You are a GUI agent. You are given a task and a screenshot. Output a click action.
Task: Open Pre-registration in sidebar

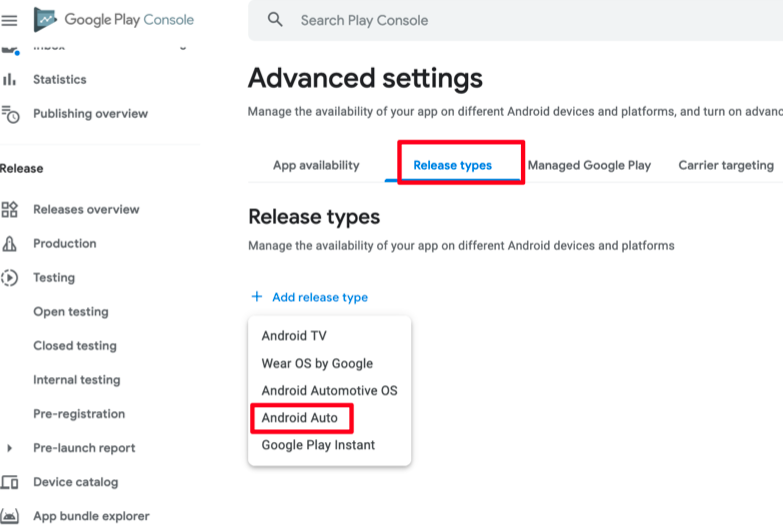[79, 414]
